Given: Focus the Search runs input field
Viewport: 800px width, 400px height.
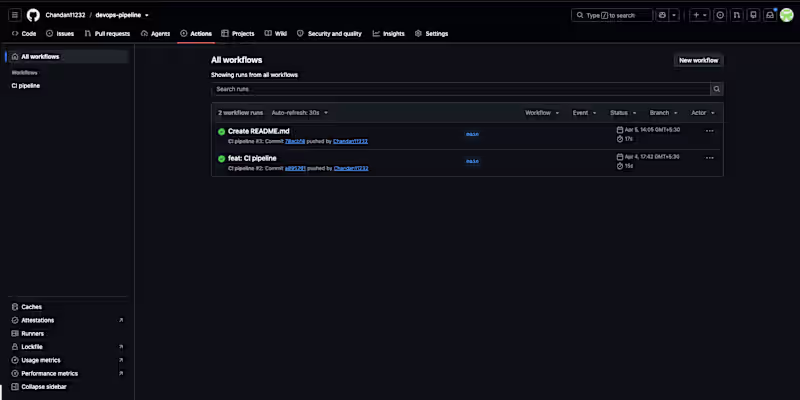Looking at the screenshot, I should [x=461, y=89].
